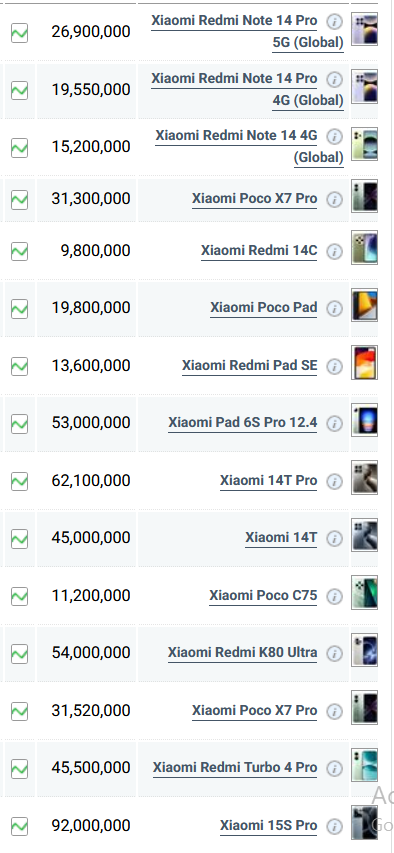
Task: Select the Xiaomi Poco X7 Pro link priced 31,520,000
Action: click(254, 711)
